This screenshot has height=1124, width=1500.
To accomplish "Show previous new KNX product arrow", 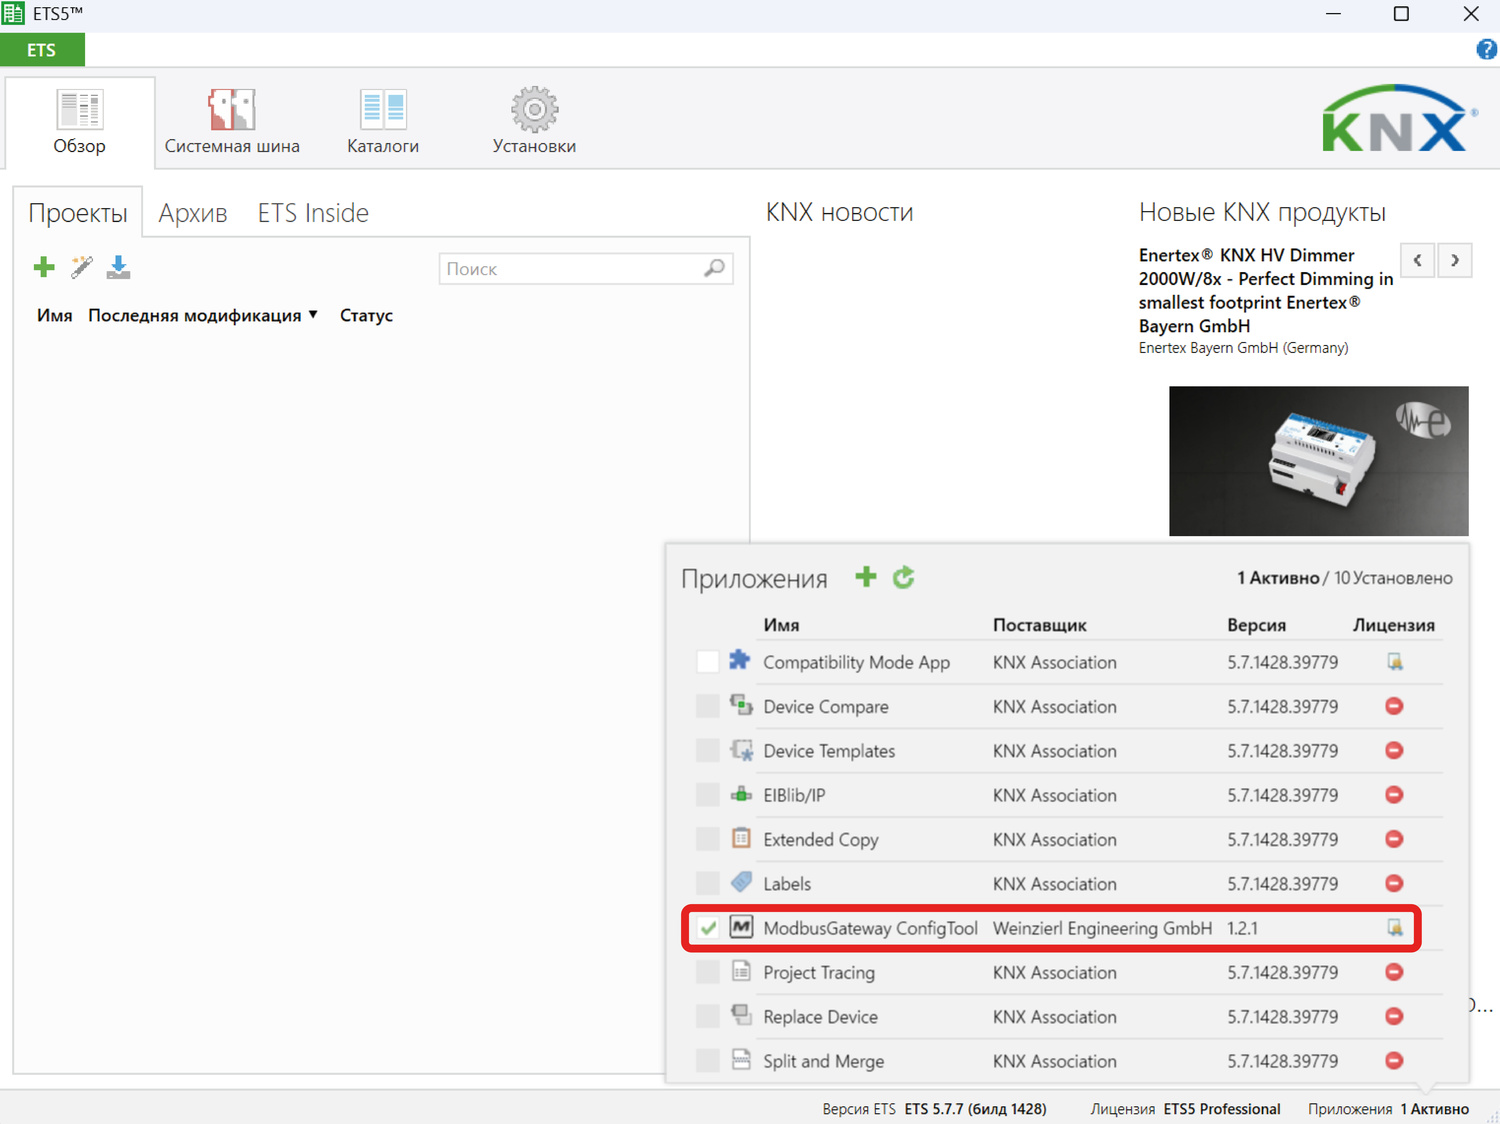I will (1417, 260).
